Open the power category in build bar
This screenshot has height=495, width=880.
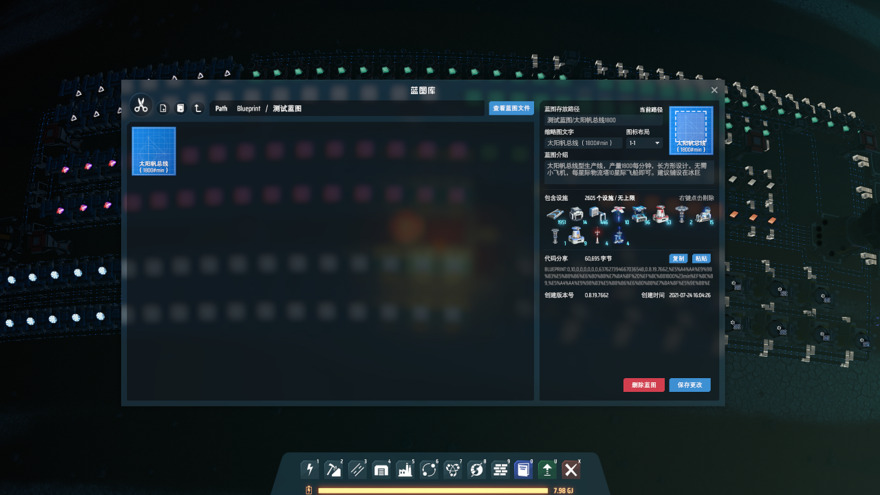[310, 469]
